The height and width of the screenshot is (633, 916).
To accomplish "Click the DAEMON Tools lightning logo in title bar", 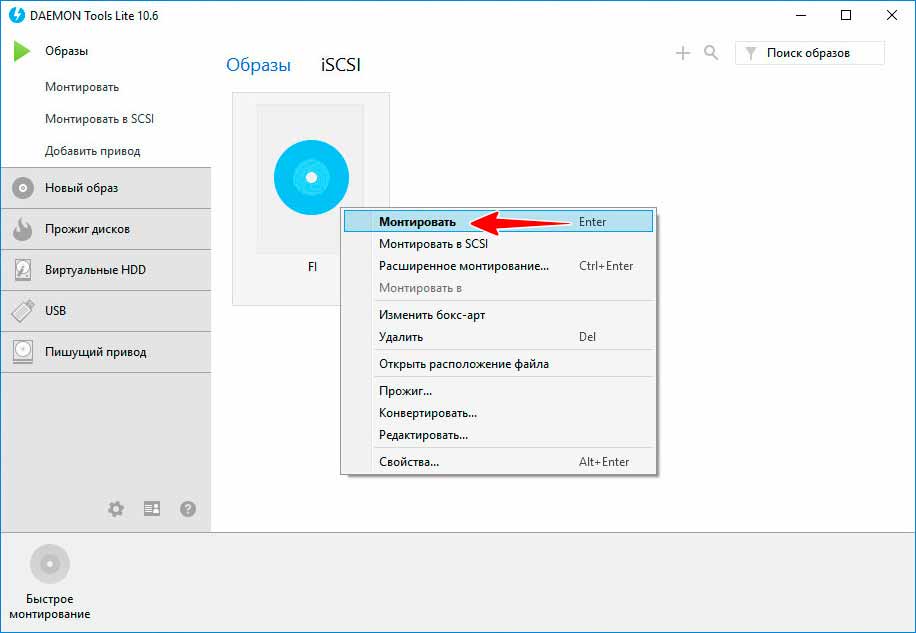I will (x=17, y=15).
